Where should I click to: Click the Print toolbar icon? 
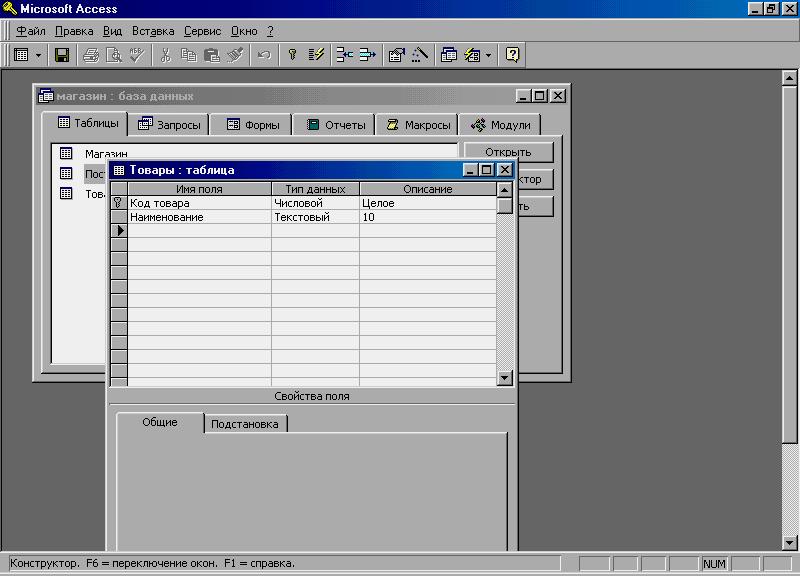91,55
